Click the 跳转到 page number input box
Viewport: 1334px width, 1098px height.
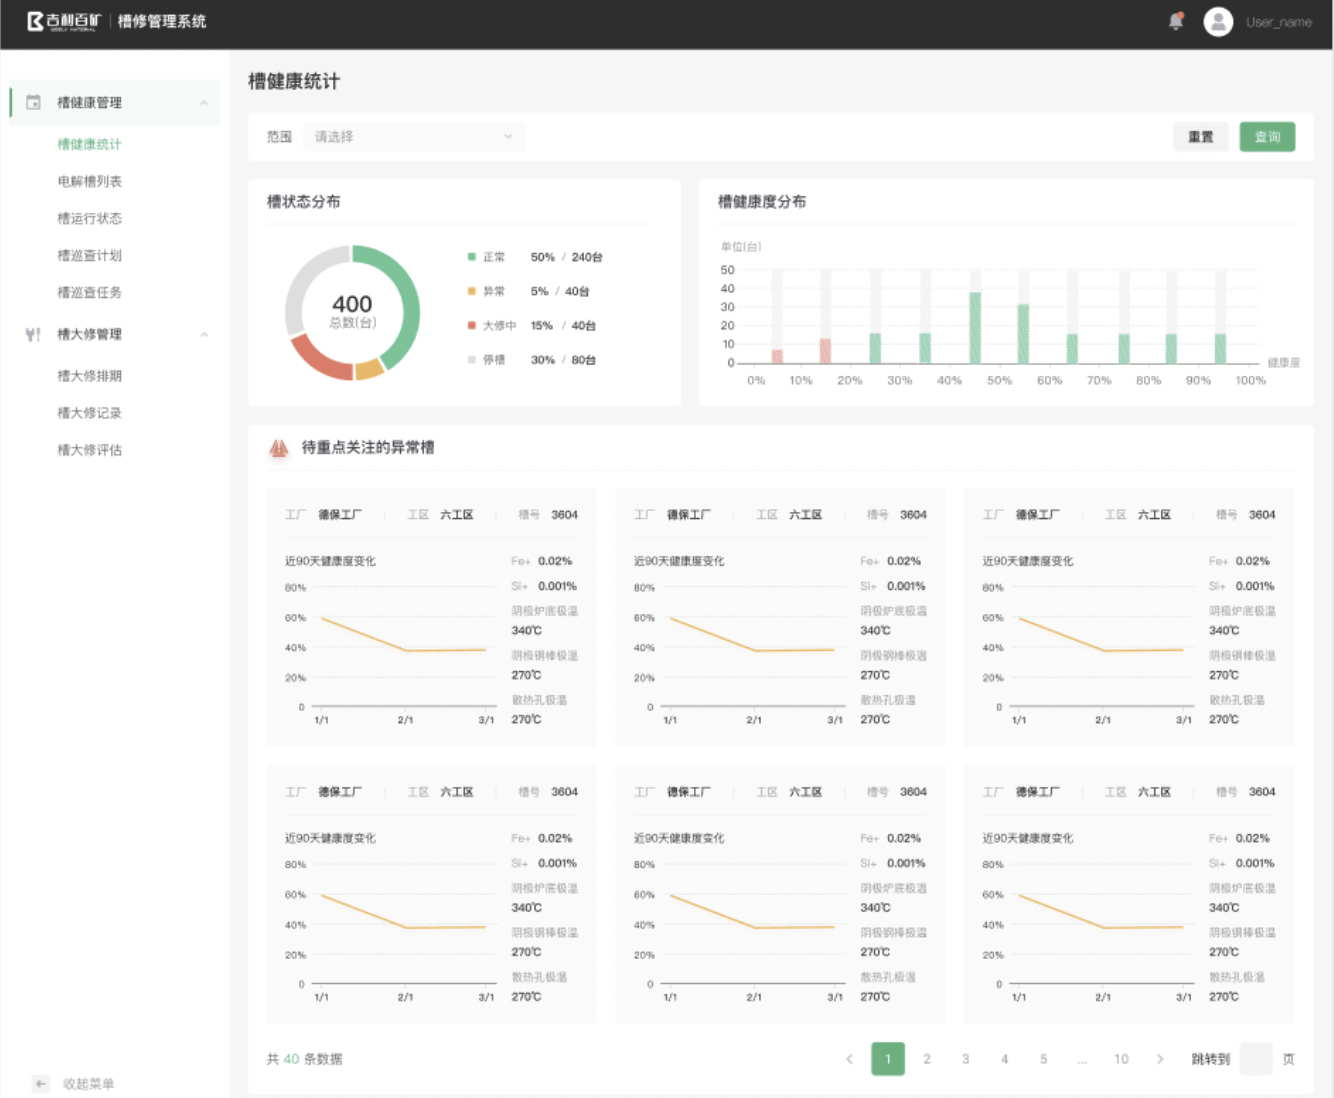1255,1059
